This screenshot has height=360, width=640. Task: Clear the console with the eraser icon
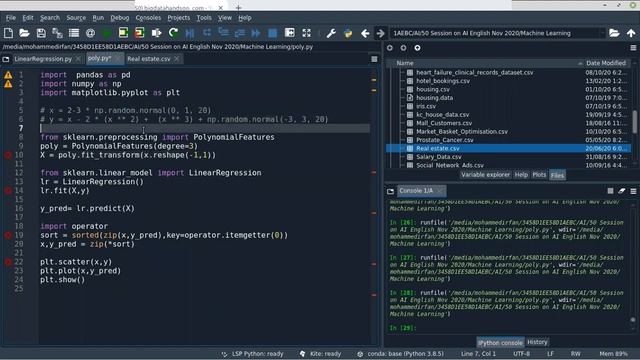622,191
